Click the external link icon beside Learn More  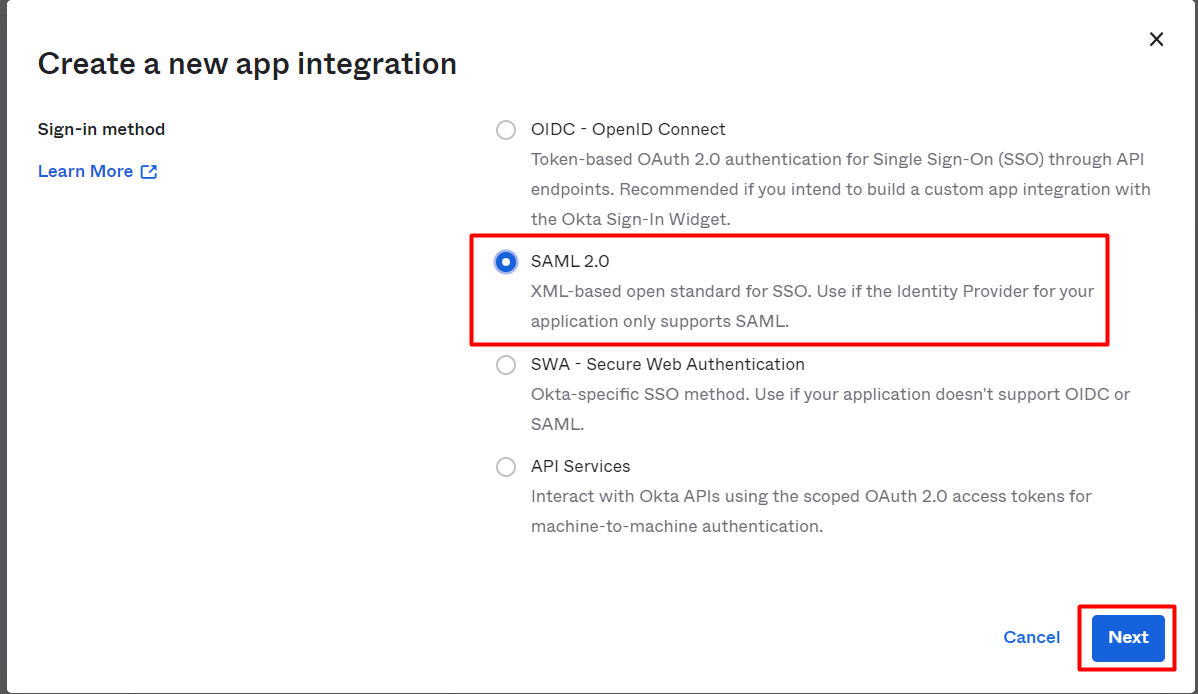[149, 172]
